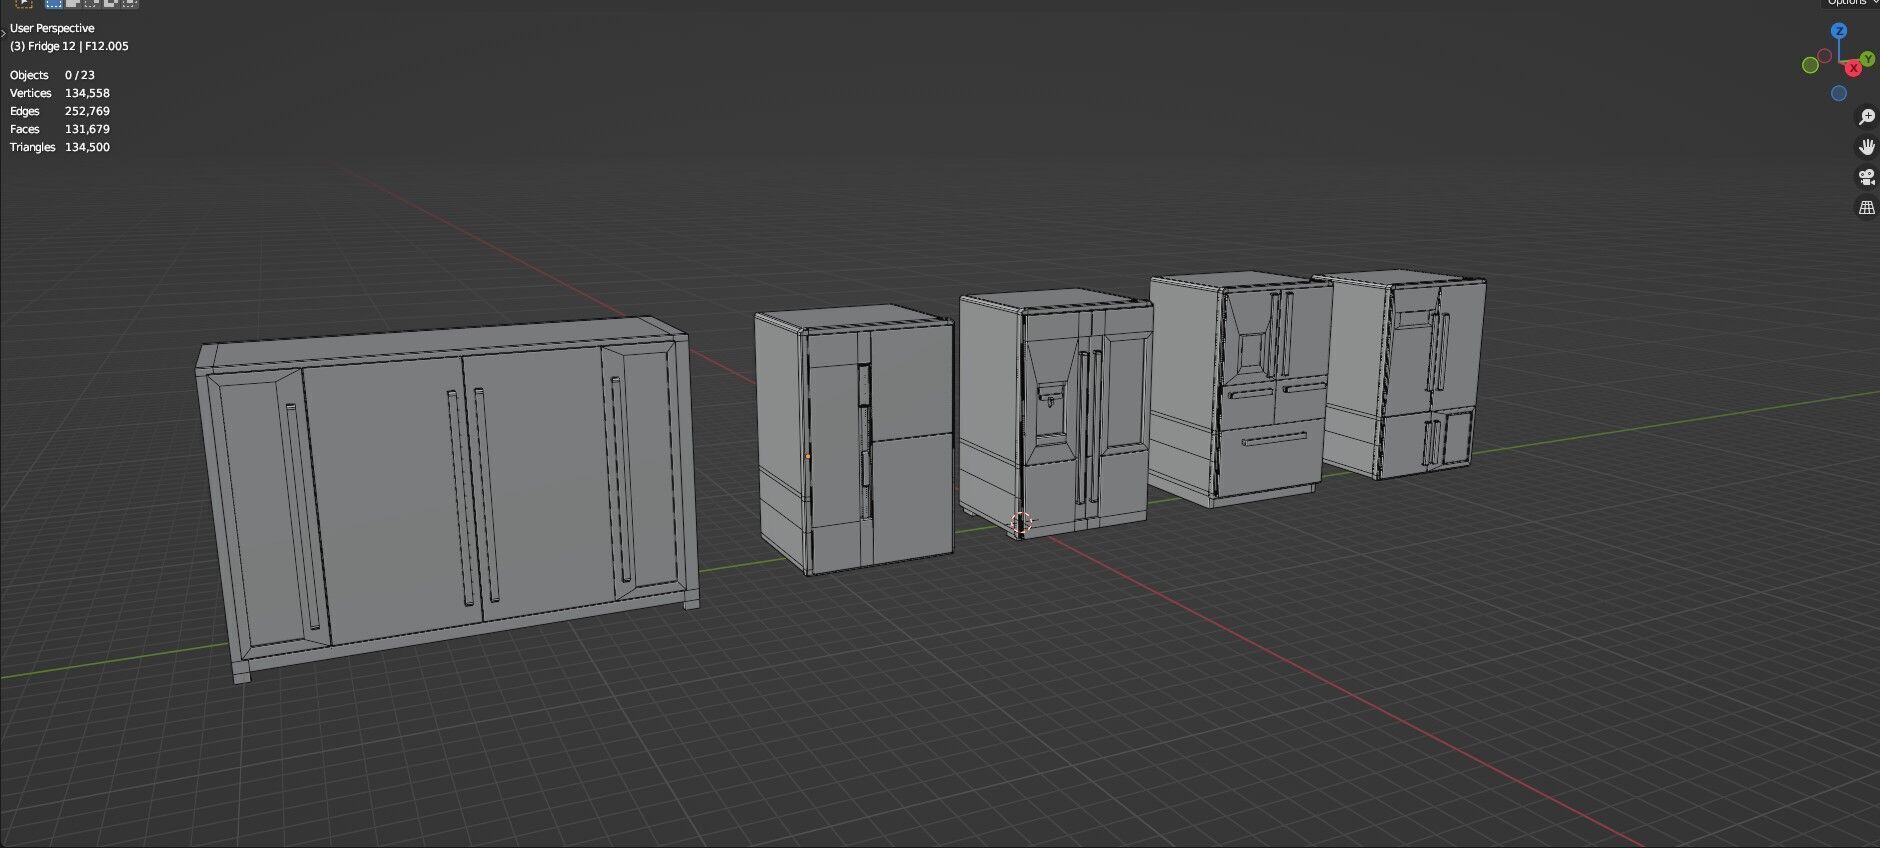
Task: Click the red X axis gizmo ball
Action: [x=1853, y=68]
